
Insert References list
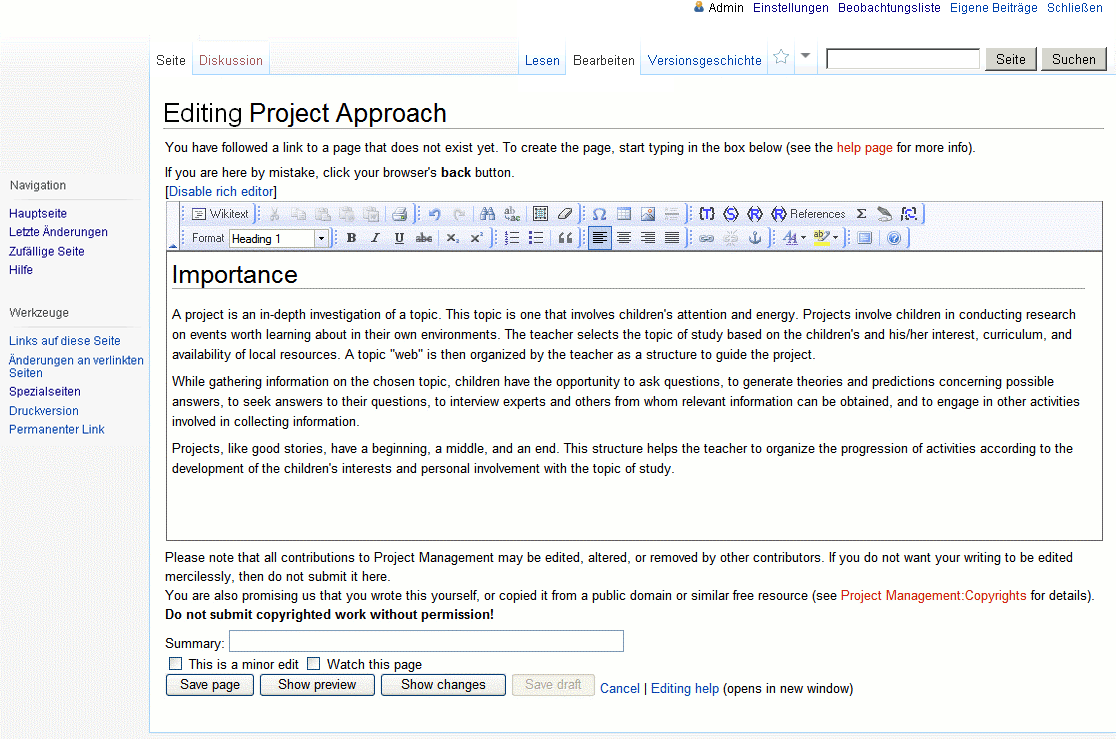pyautogui.click(x=809, y=214)
